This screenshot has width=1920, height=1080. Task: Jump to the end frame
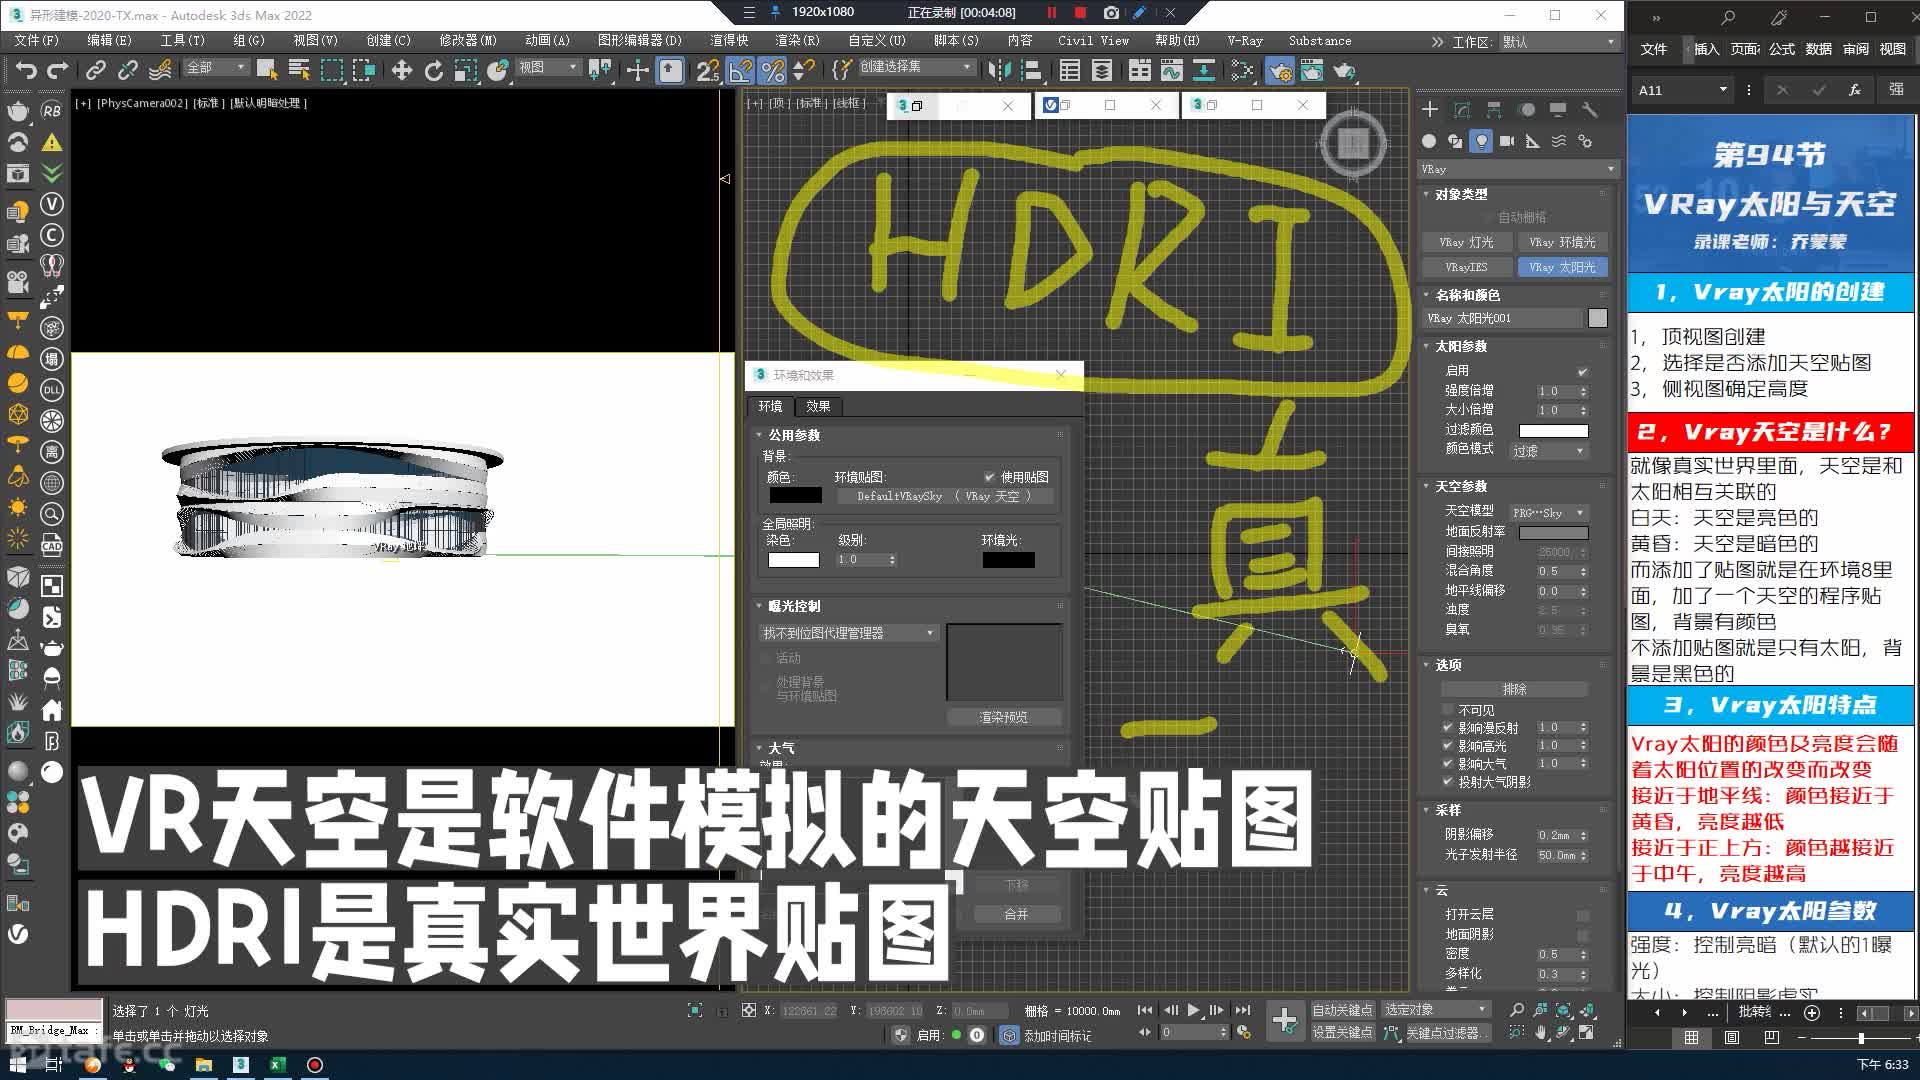pos(1242,1010)
